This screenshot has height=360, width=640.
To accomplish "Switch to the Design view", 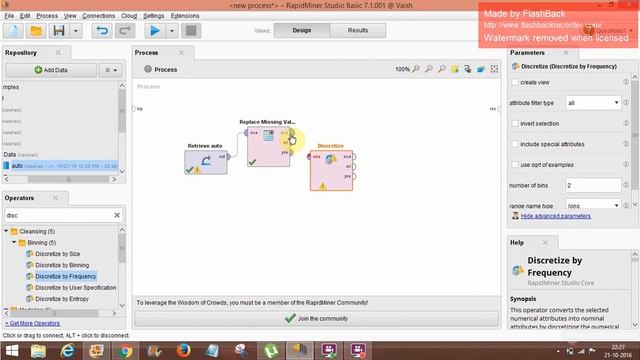I will click(302, 30).
